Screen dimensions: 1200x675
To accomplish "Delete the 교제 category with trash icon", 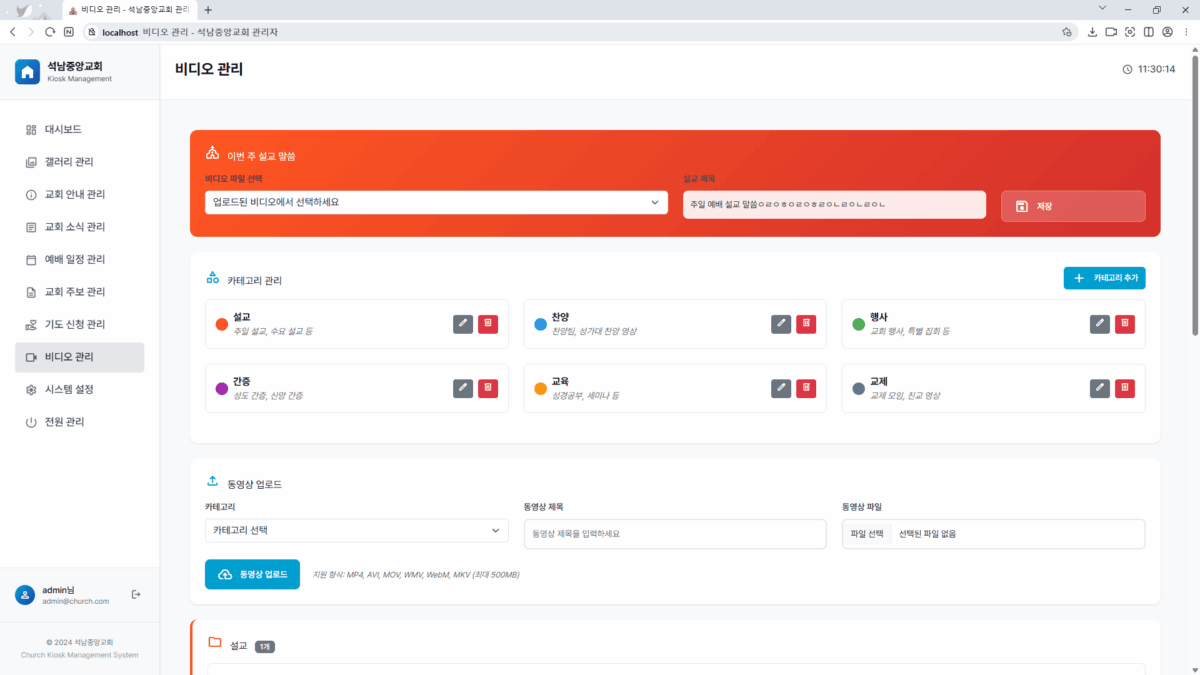I will pyautogui.click(x=1125, y=388).
